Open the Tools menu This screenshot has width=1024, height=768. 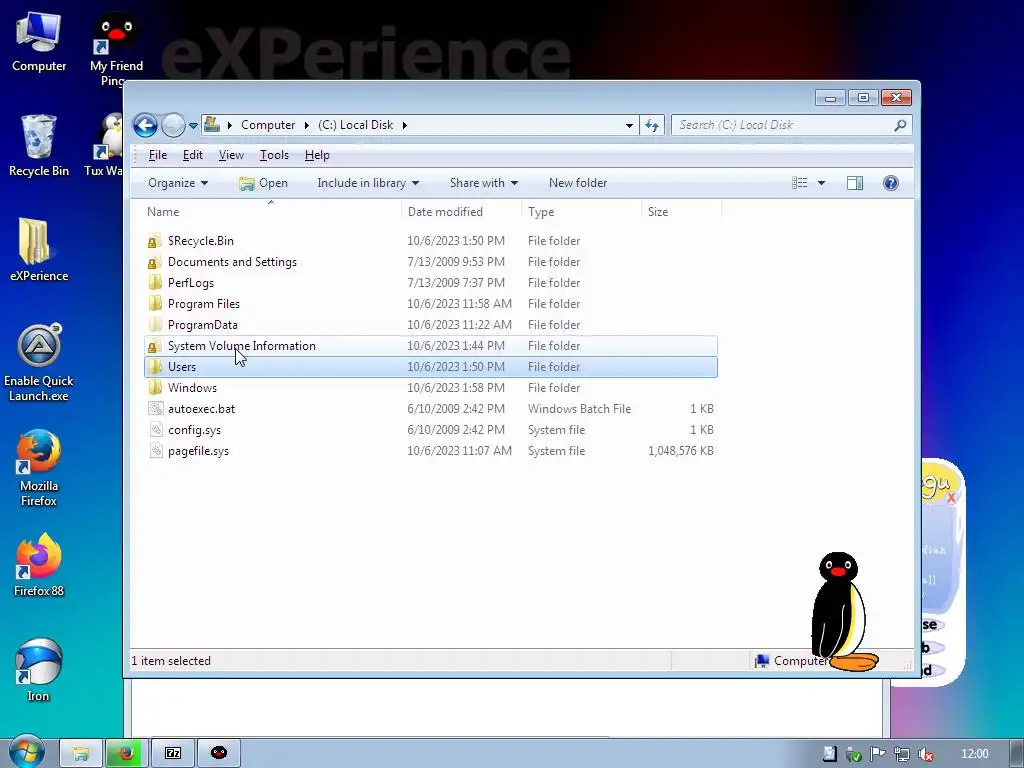[x=274, y=155]
